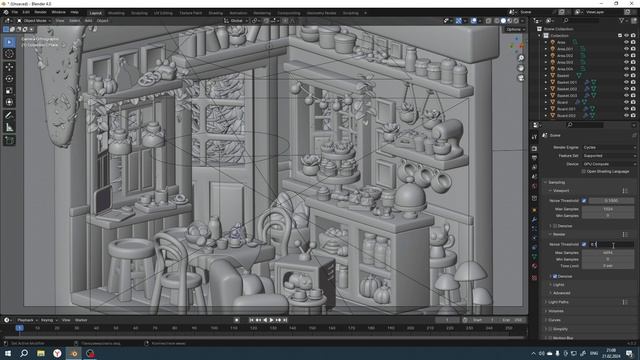
Task: Select the Rotate tool
Action: [x=9, y=78]
